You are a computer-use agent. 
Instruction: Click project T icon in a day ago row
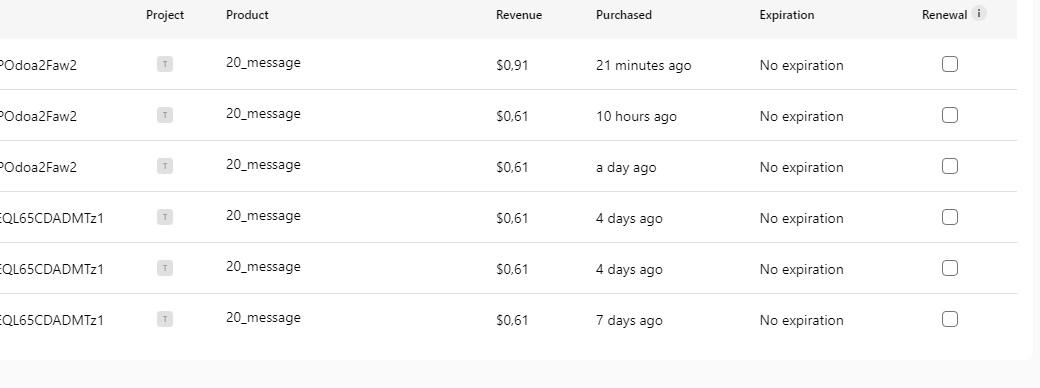click(x=165, y=166)
